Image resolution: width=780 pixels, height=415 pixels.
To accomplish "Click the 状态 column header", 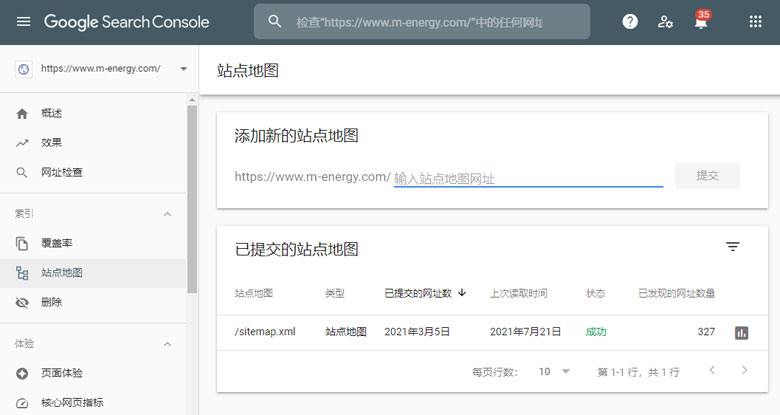I will (x=595, y=293).
